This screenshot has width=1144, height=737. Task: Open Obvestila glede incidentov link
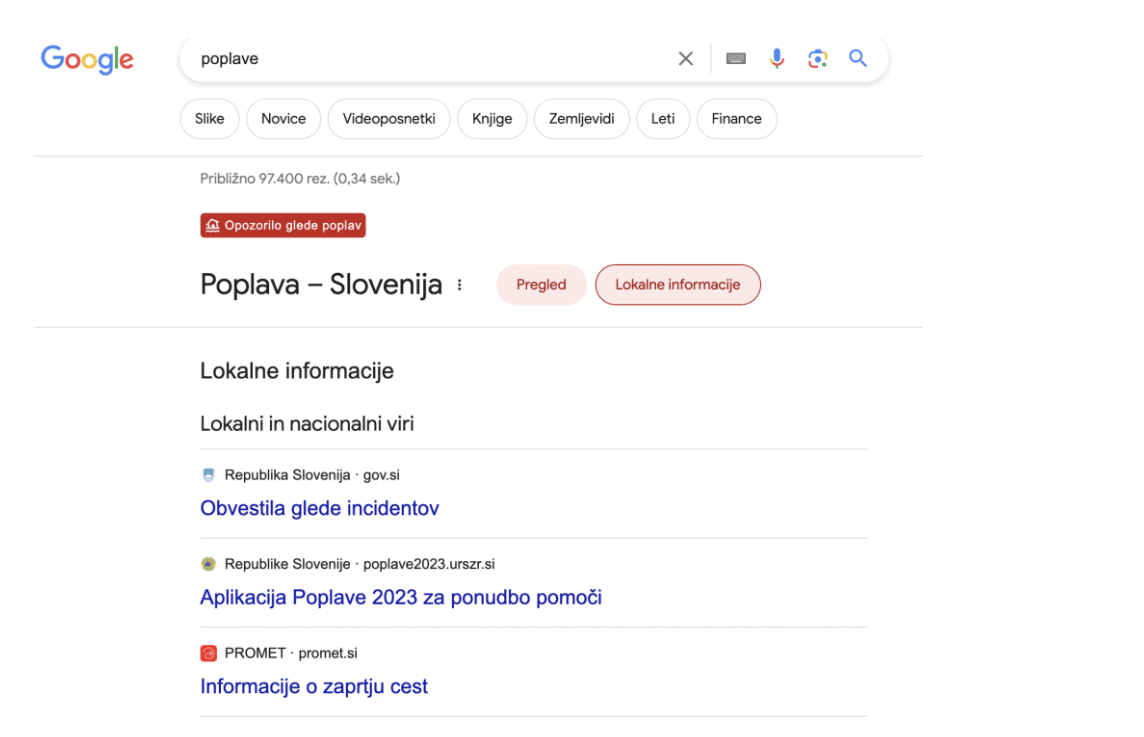click(319, 508)
